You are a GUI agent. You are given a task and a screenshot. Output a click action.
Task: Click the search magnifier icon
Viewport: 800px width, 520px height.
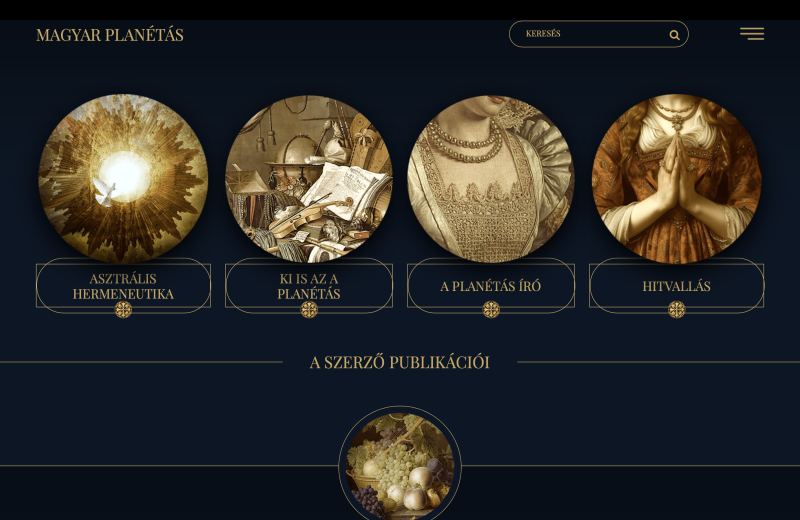click(x=674, y=35)
